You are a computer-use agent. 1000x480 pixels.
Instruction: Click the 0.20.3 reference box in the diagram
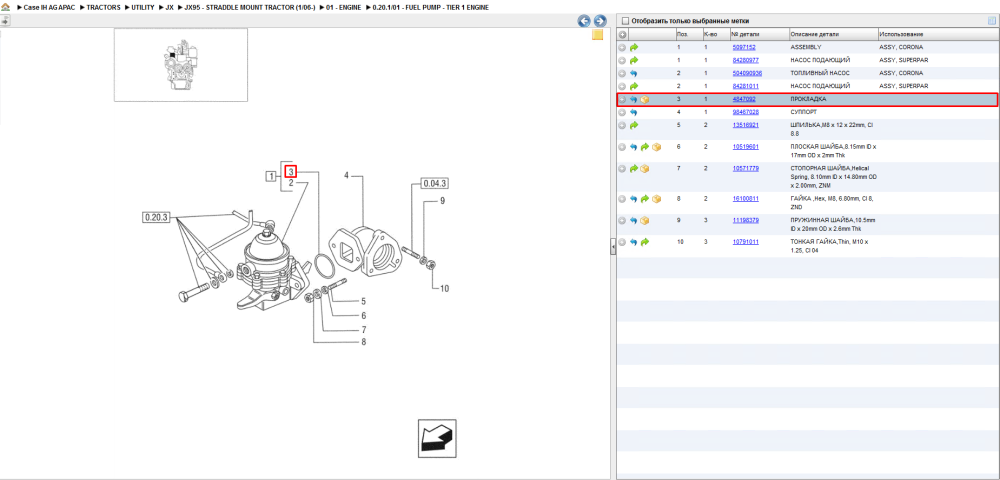155,218
